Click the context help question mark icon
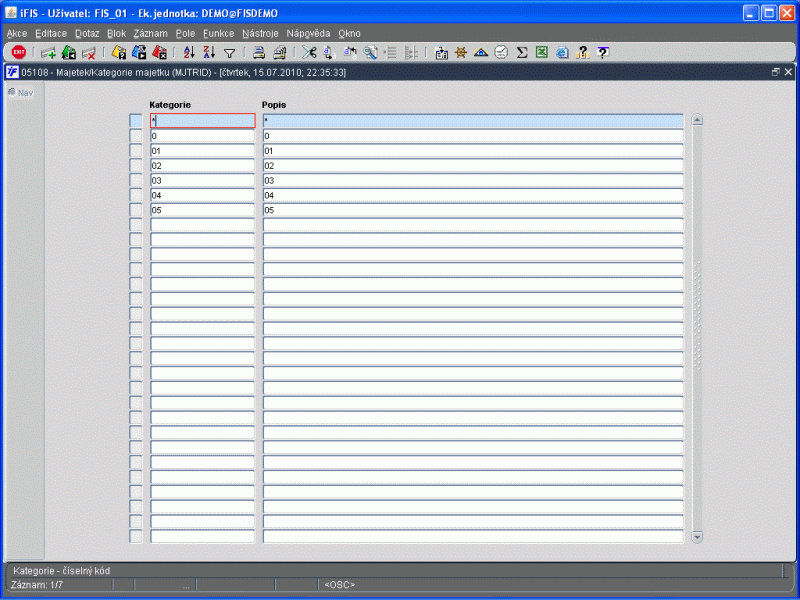Screen dimensions: 800x600 [x=603, y=52]
